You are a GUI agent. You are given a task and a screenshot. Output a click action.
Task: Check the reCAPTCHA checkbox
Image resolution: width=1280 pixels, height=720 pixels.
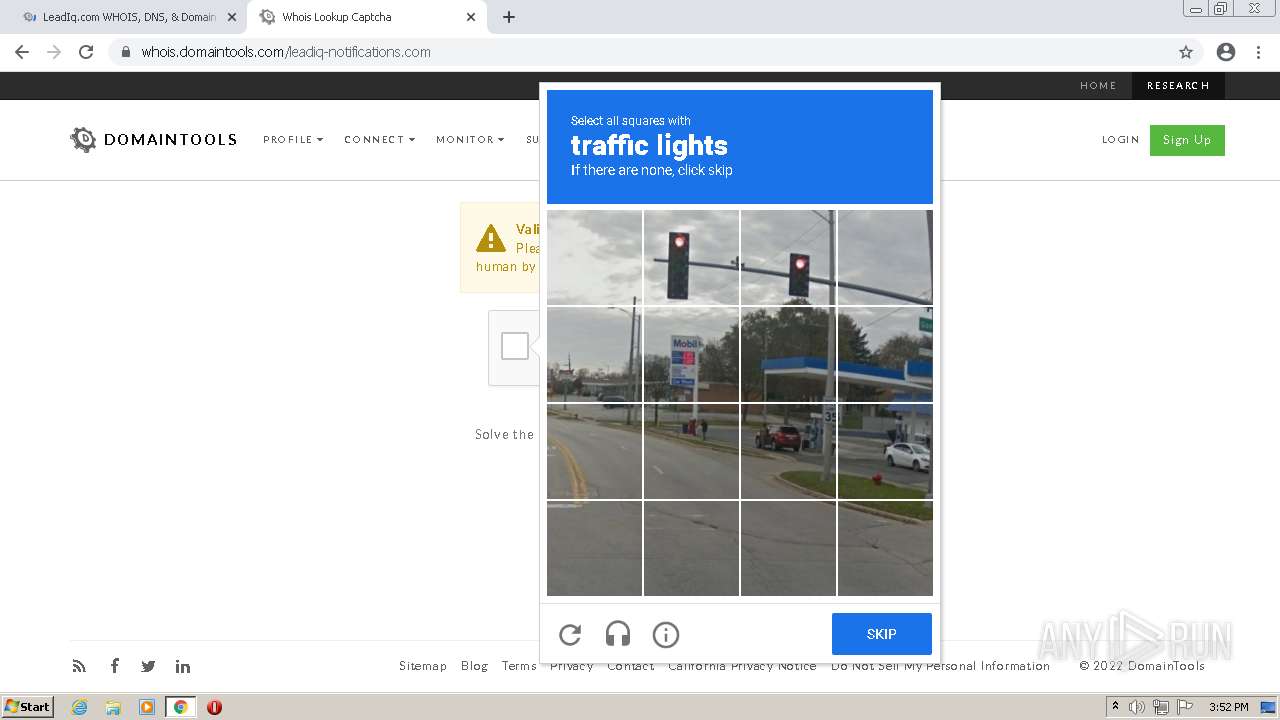click(515, 346)
